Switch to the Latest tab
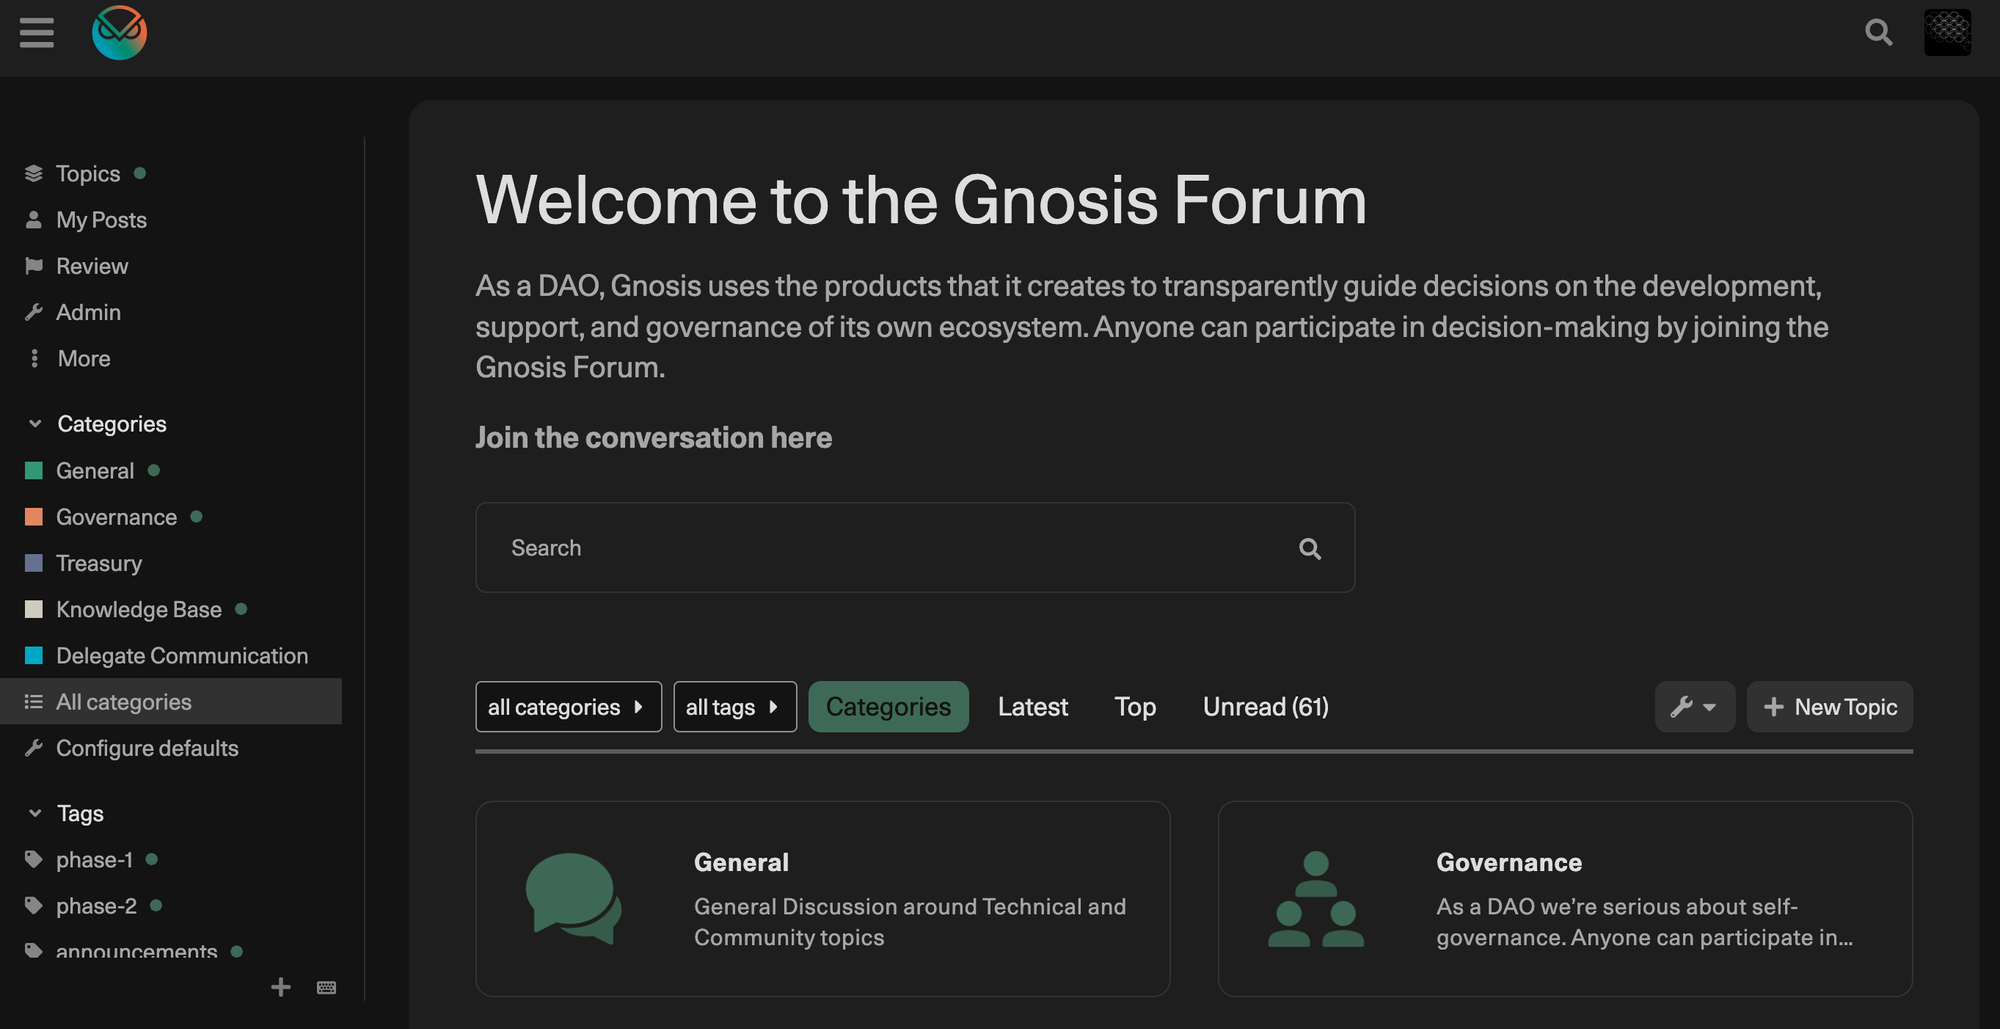 pyautogui.click(x=1033, y=707)
